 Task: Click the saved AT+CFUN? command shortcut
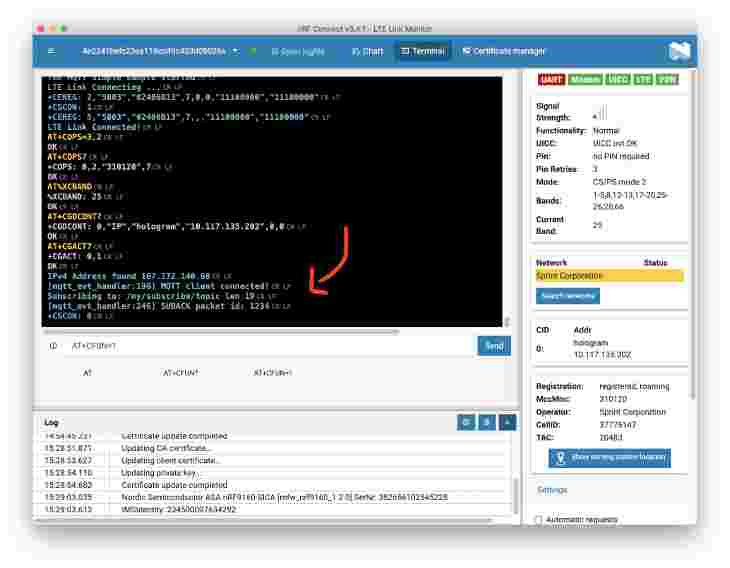click(x=181, y=373)
